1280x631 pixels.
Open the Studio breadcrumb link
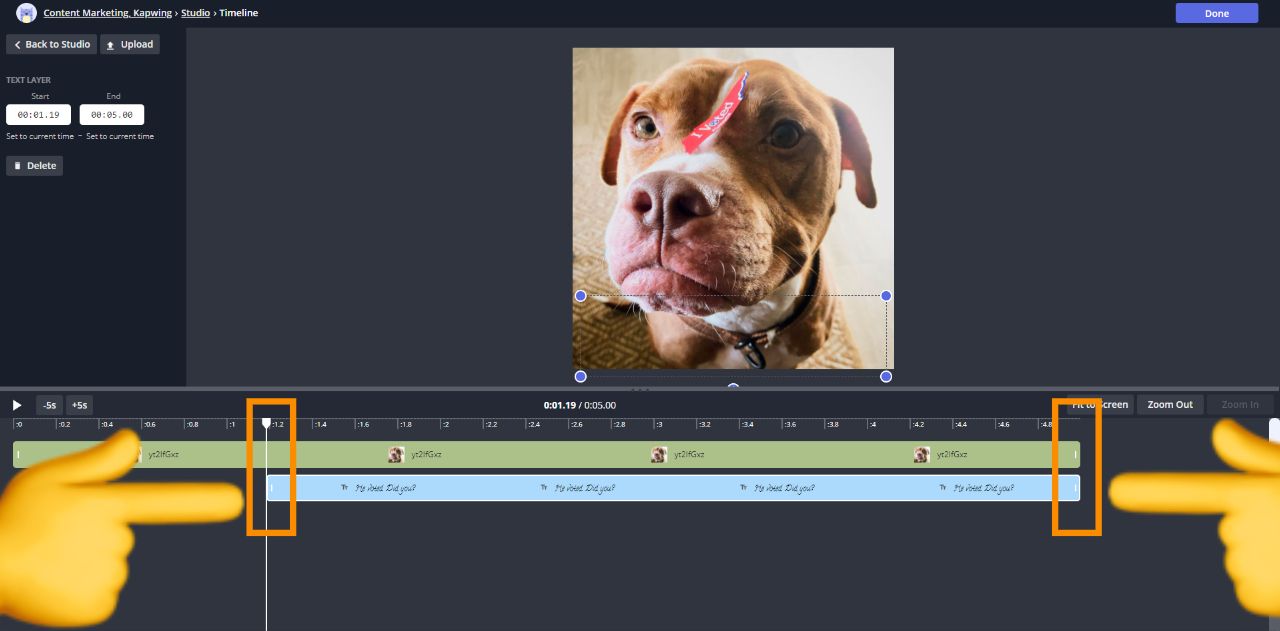coord(195,13)
